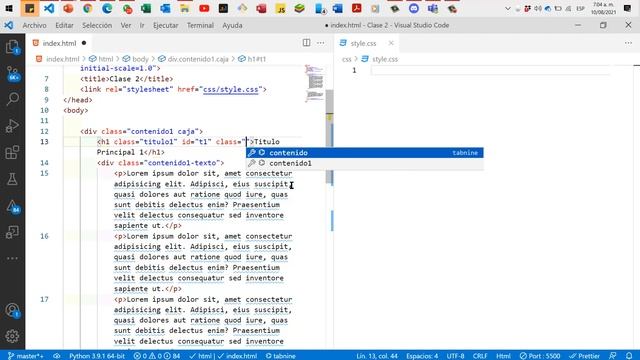Select the 'contenido1' autocomplete suggestion
The width and height of the screenshot is (640, 360).
click(364, 163)
